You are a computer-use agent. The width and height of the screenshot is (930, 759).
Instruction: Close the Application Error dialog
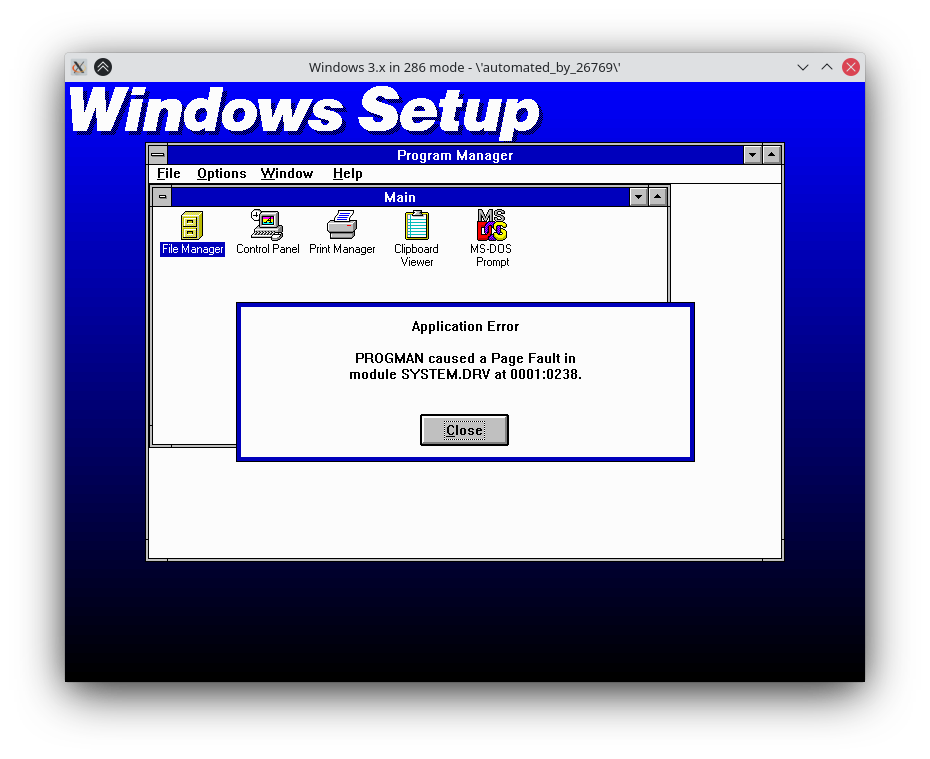coord(464,430)
